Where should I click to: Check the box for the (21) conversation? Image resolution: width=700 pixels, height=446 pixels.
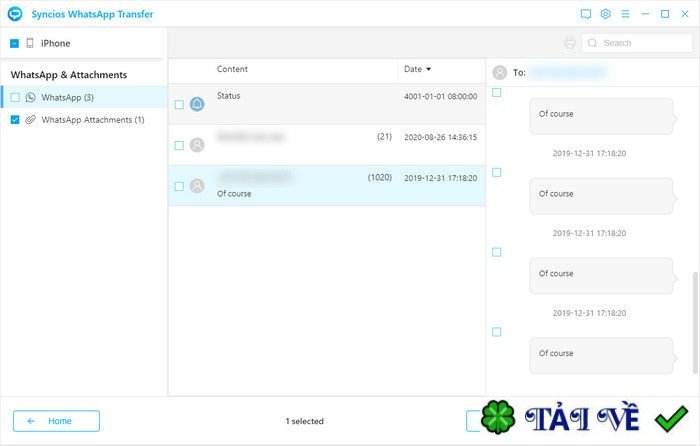coord(179,146)
